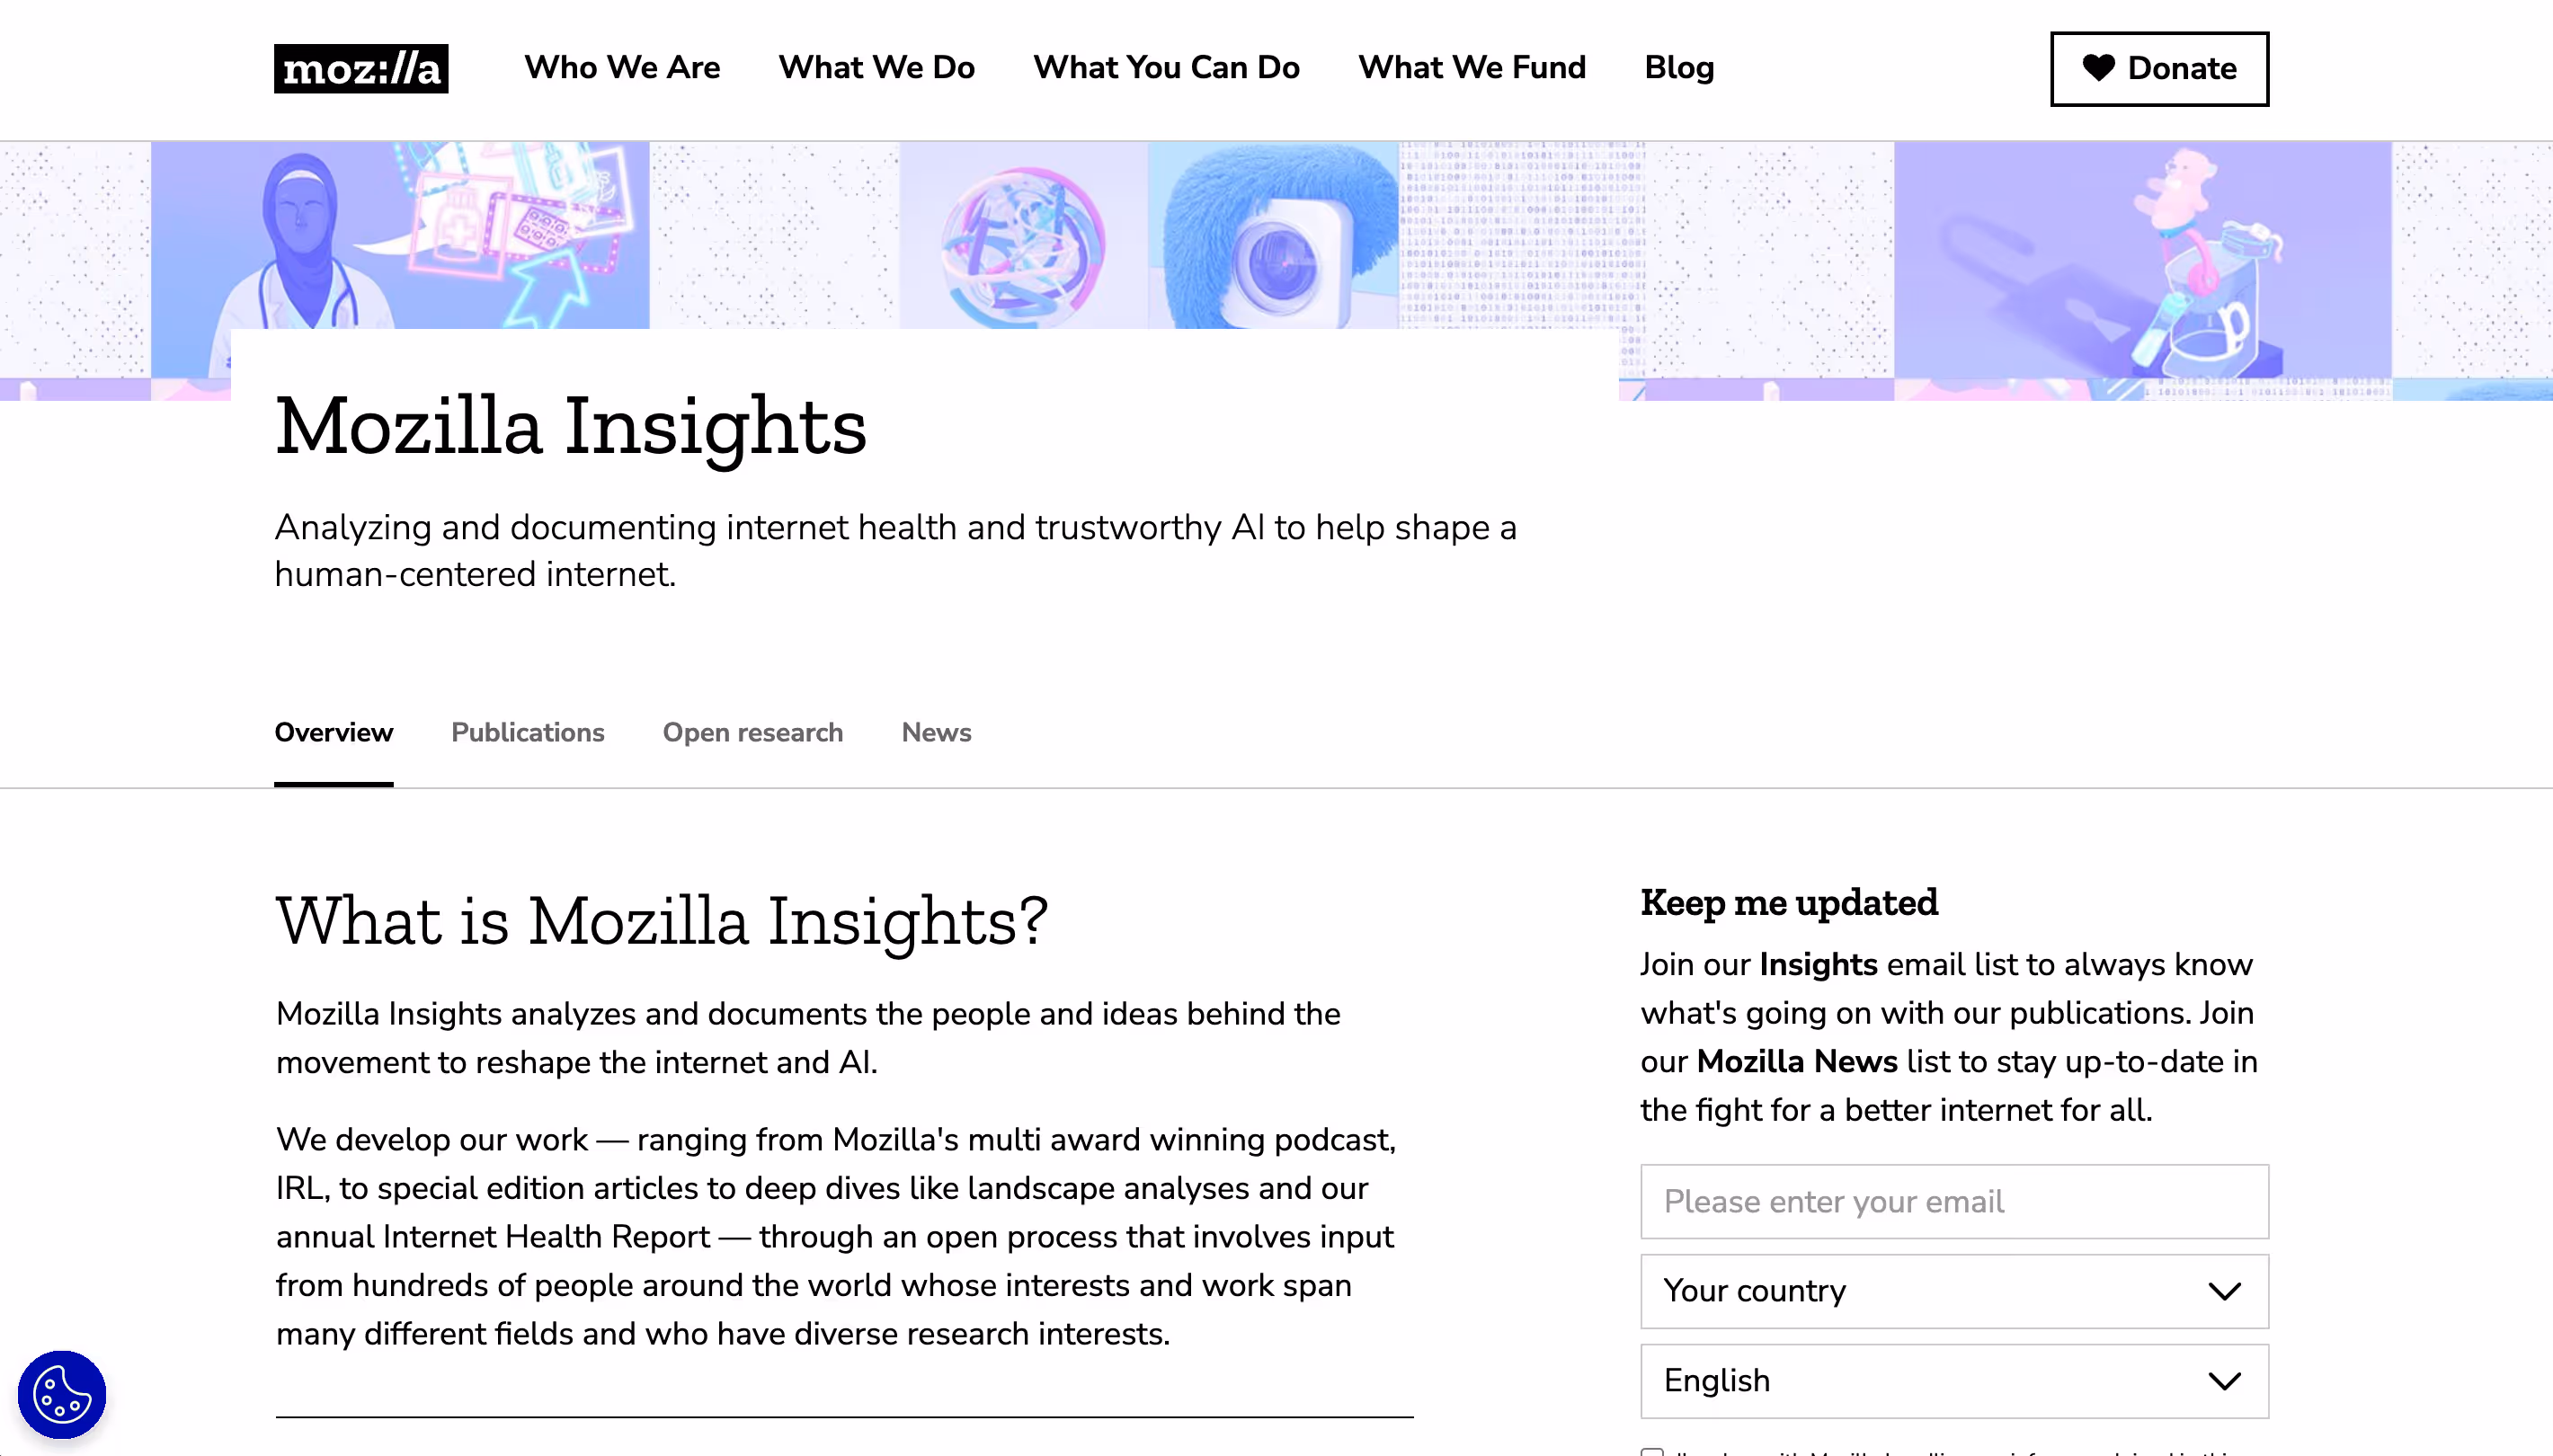This screenshot has width=2553, height=1456.
Task: Expand the country selector chevron
Action: [x=2224, y=1291]
